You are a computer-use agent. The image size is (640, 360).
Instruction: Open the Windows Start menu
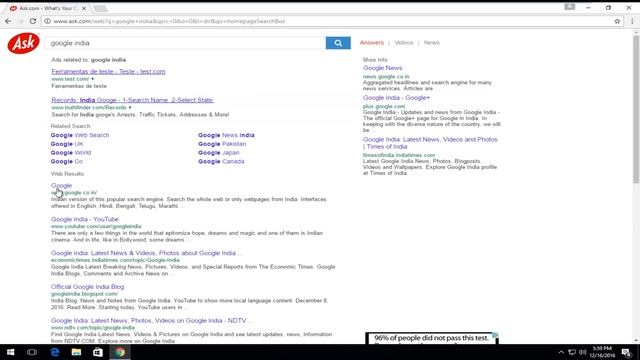click(x=10, y=352)
